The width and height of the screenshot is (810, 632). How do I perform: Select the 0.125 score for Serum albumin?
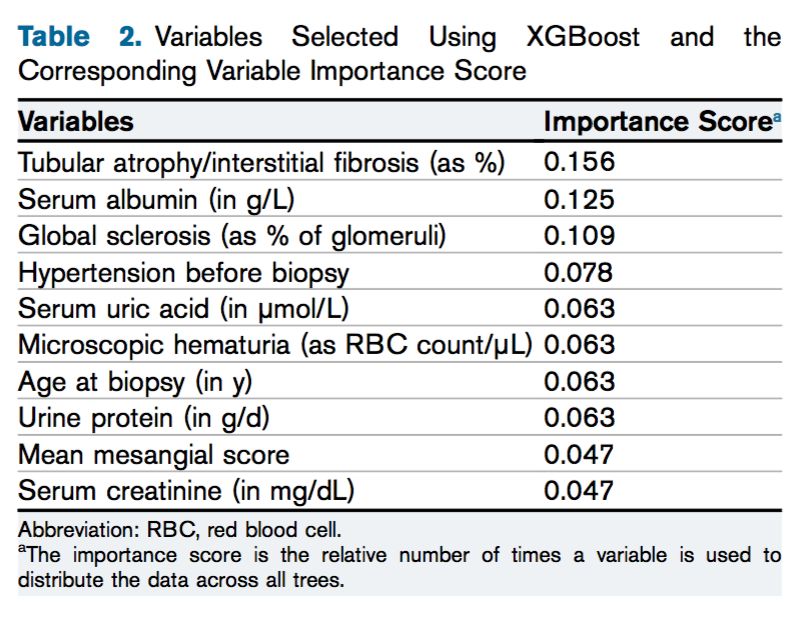pyautogui.click(x=579, y=199)
